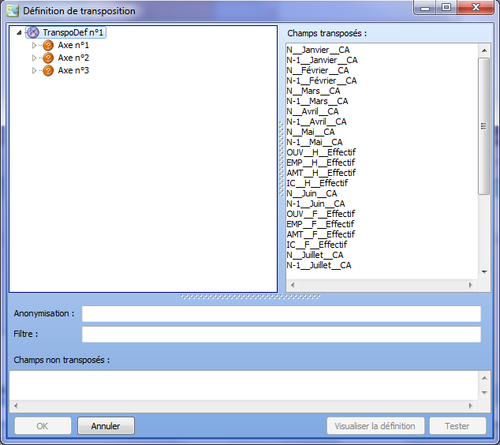Click into the Anonymisation input field
Viewport: 500px width, 445px height.
point(281,314)
